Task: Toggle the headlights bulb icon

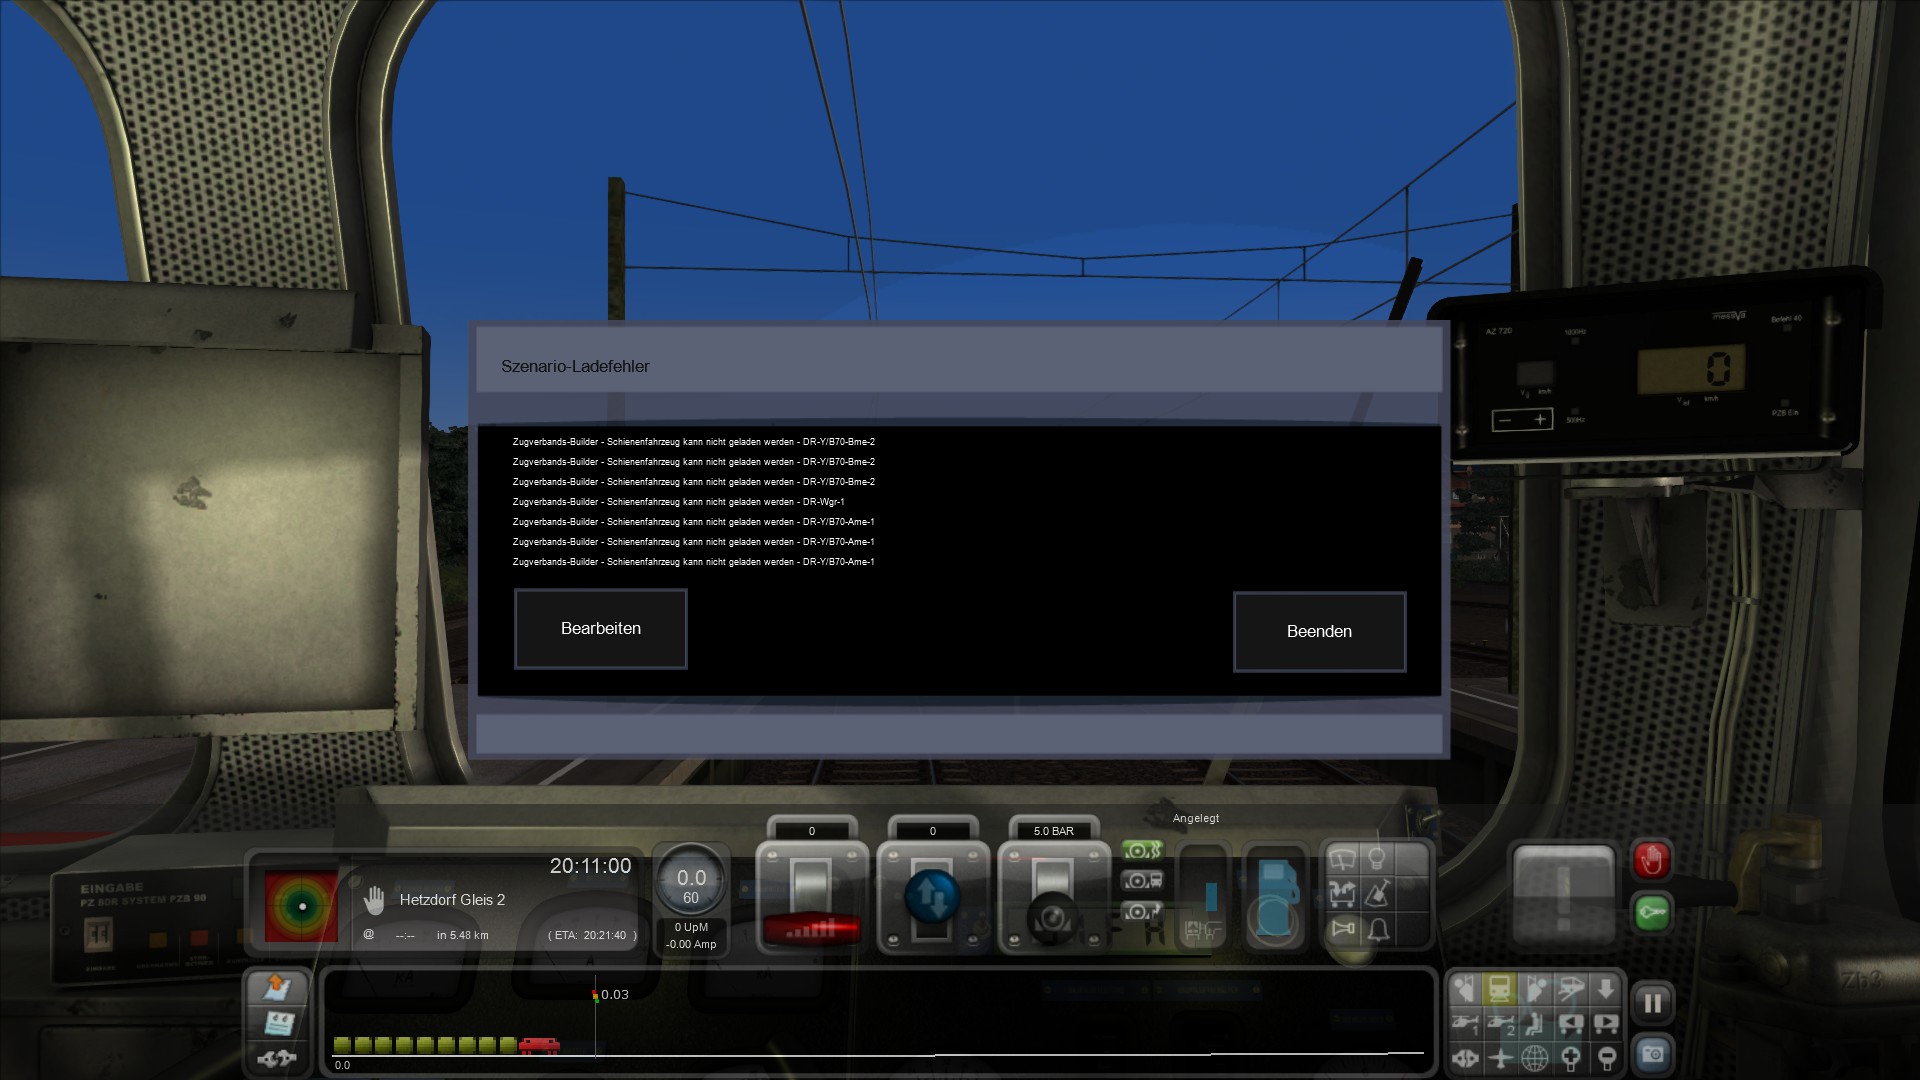Action: pos(1377,859)
